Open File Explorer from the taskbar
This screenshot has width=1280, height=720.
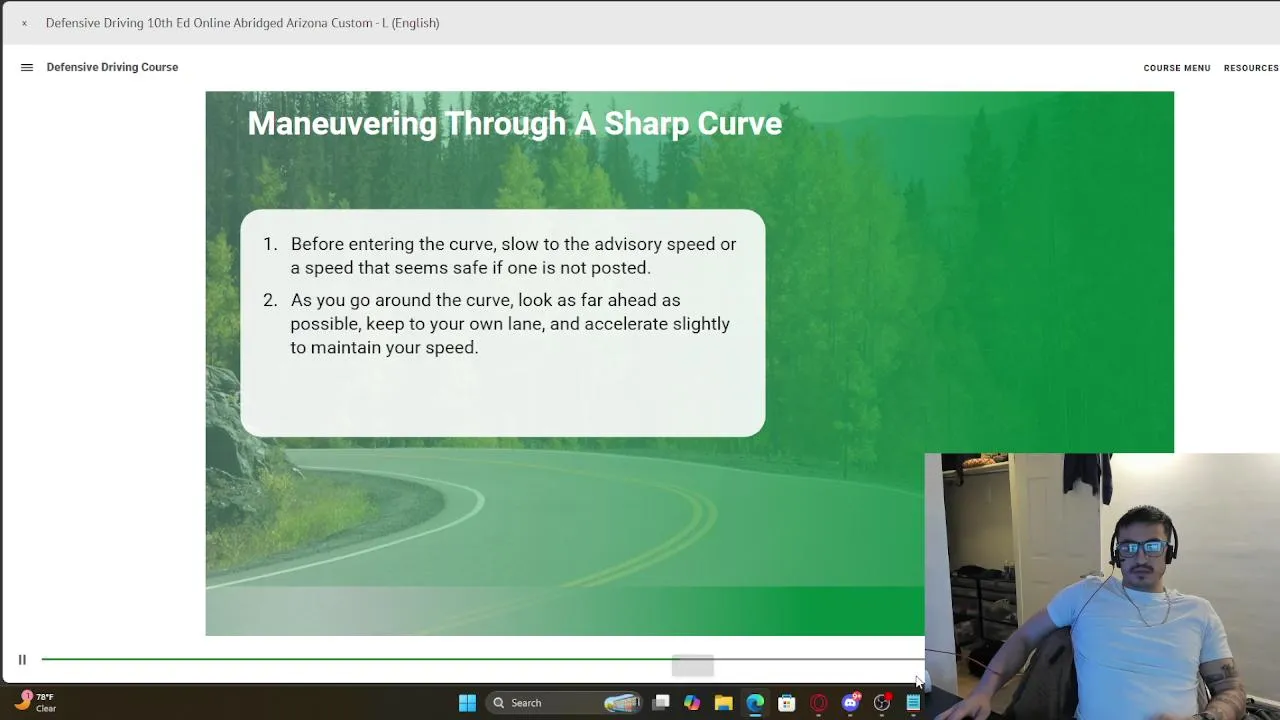point(723,703)
